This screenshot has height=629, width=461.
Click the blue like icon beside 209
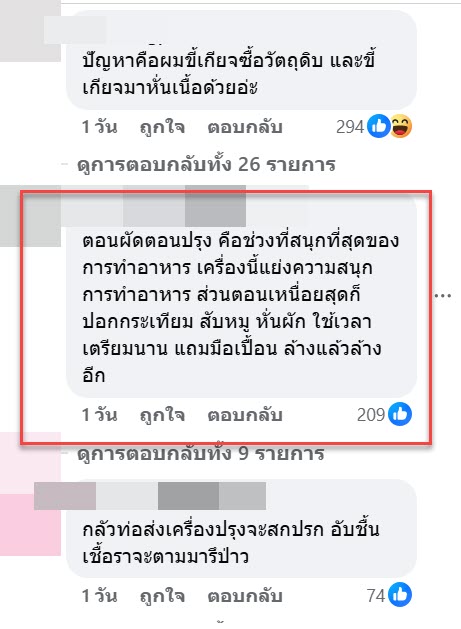pos(400,414)
